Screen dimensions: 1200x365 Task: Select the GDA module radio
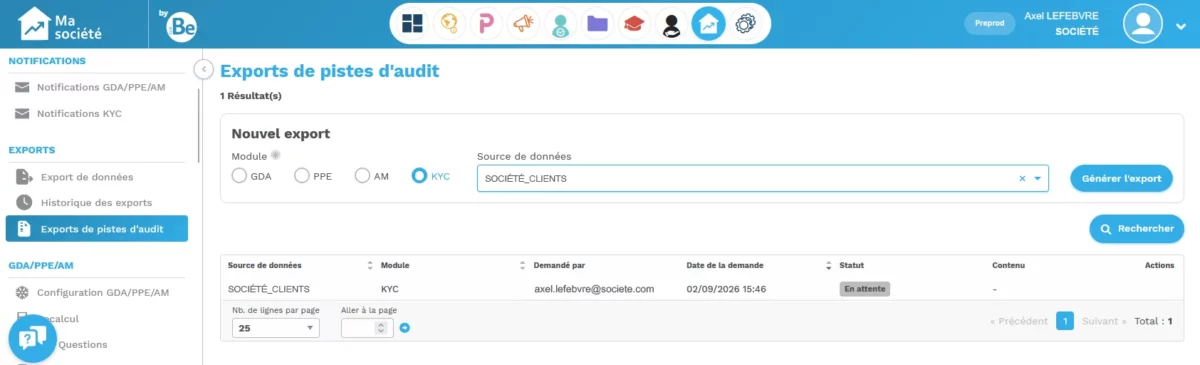pos(239,176)
